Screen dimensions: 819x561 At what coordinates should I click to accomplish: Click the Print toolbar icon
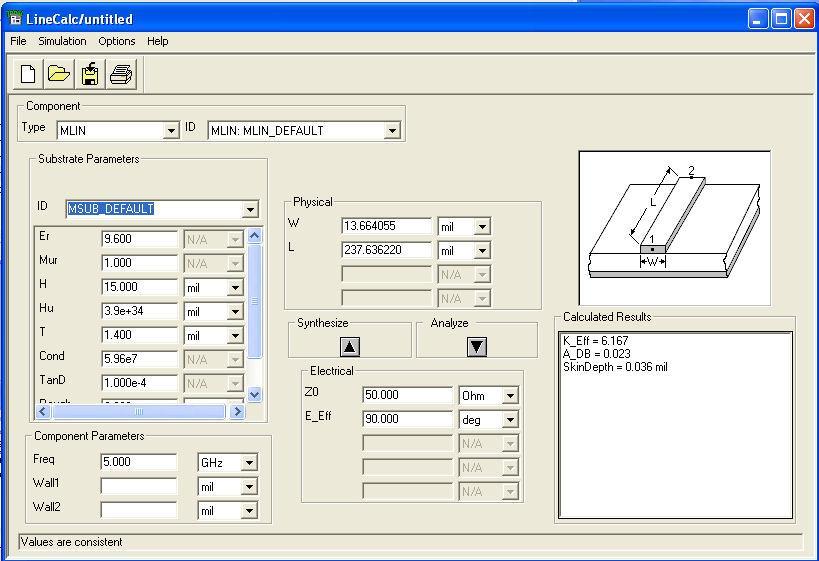tap(121, 74)
